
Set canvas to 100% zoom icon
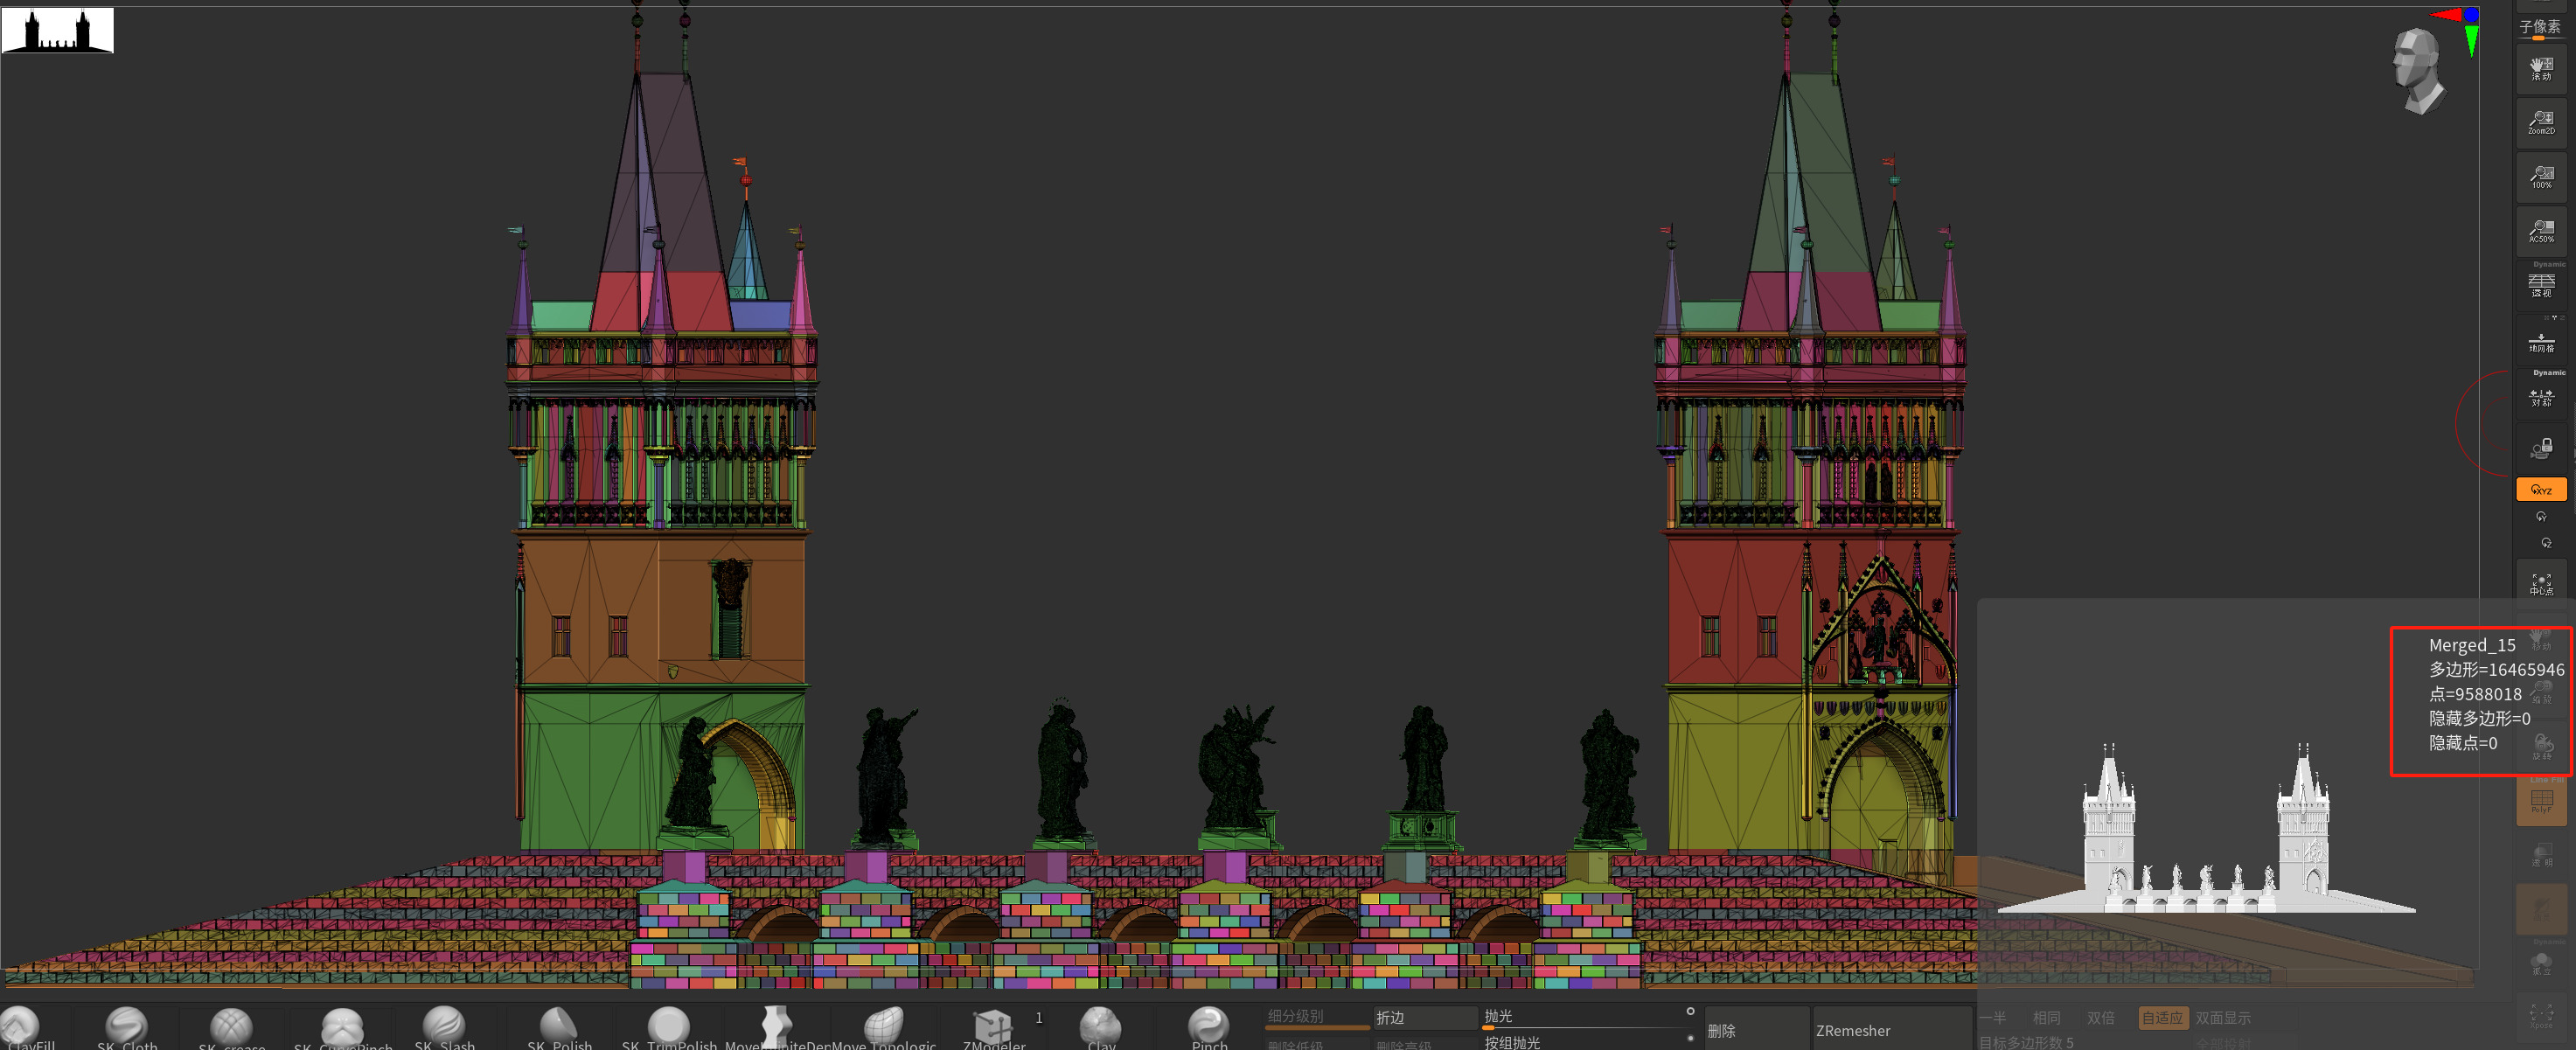tap(2541, 177)
